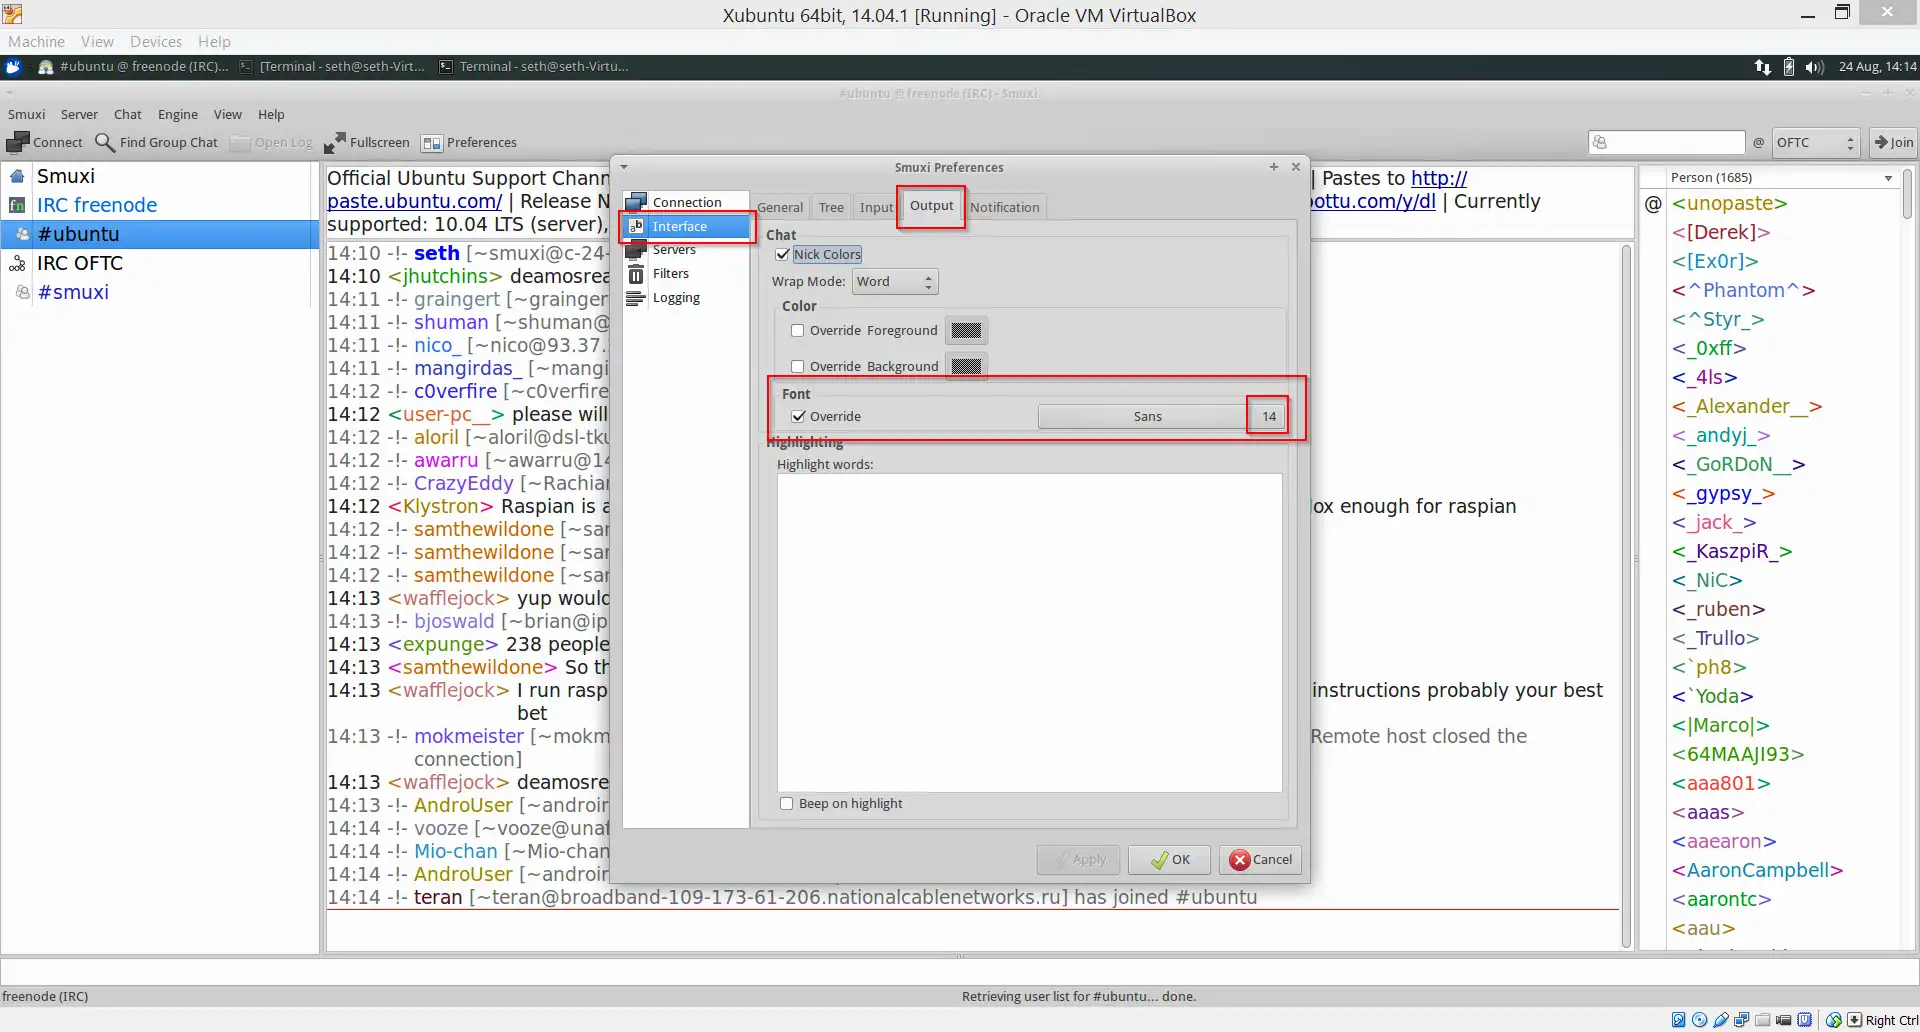The image size is (1920, 1032).
Task: Click the #ubuntu channel icon
Action: pyautogui.click(x=23, y=234)
